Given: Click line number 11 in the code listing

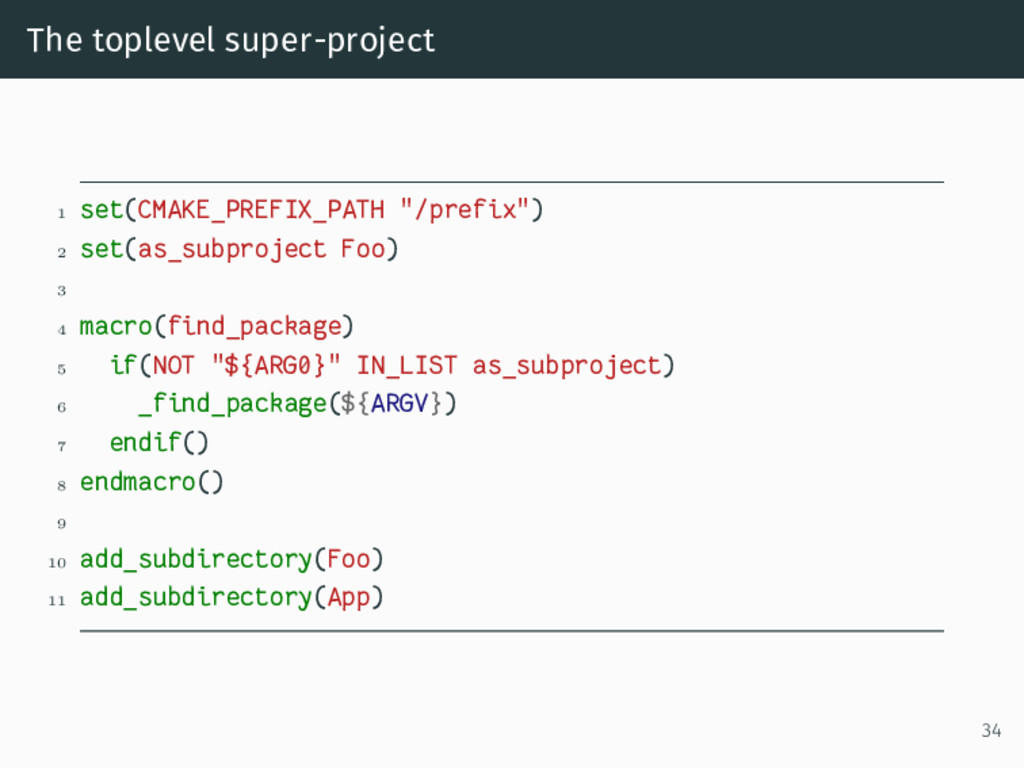Looking at the screenshot, I should pyautogui.click(x=57, y=601).
